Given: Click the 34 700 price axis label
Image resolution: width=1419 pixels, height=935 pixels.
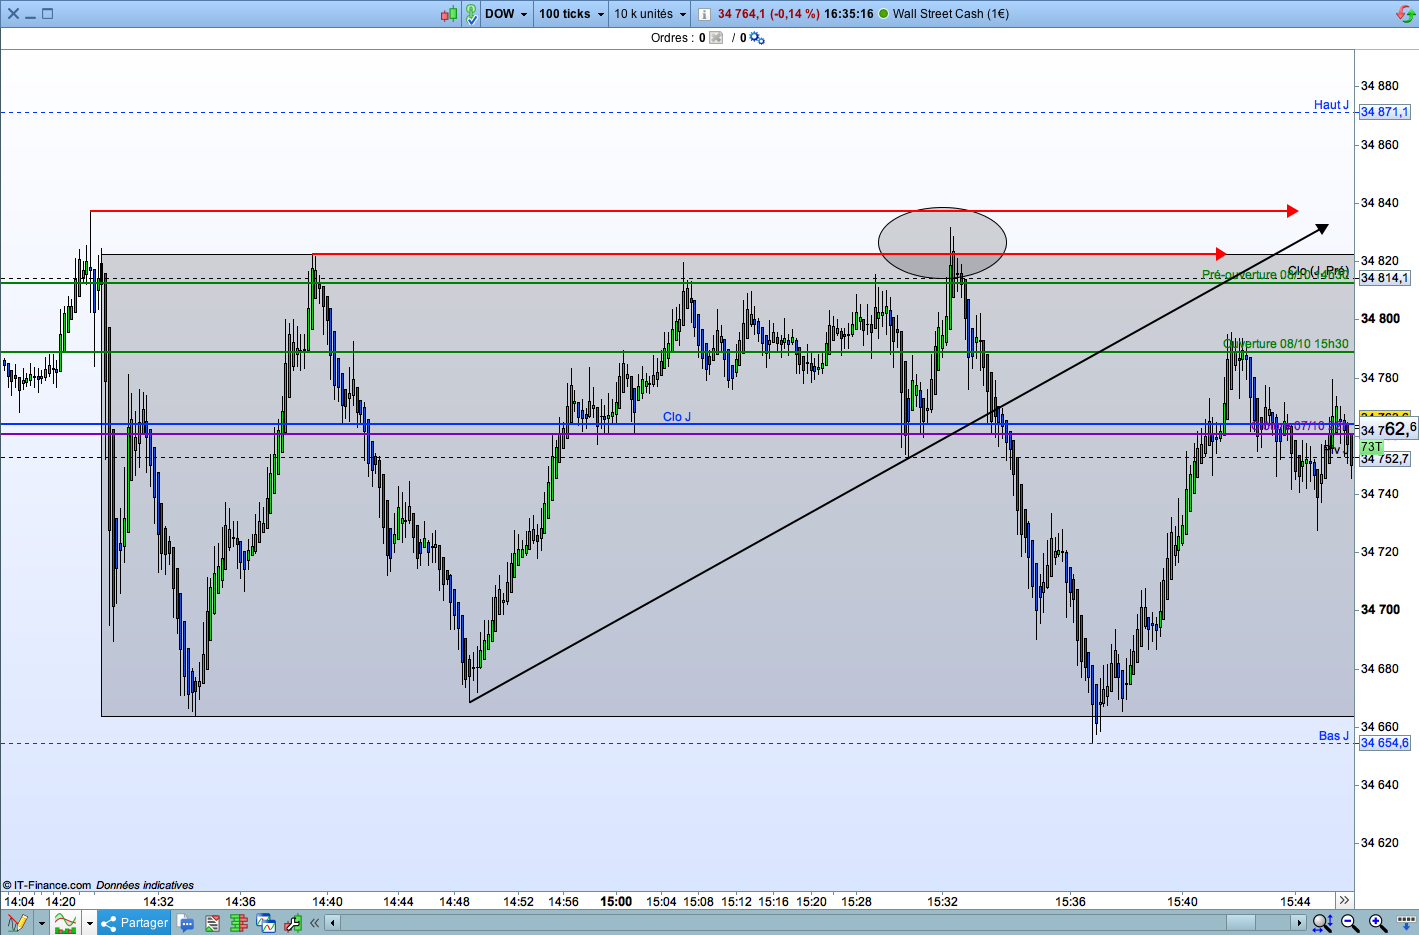Looking at the screenshot, I should pos(1380,609).
